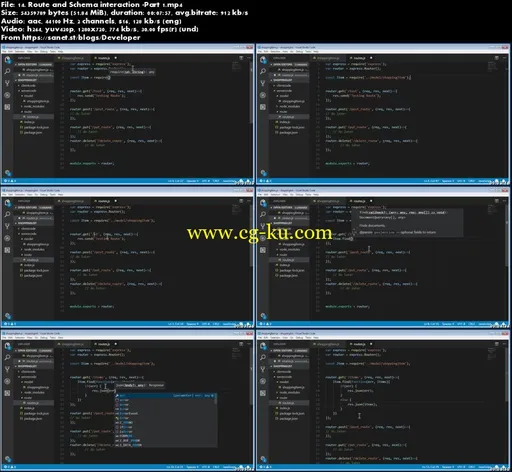This screenshot has height=472, width=512.
Task: Collapse route folder in fifth thumbnail
Action: pos(27,398)
